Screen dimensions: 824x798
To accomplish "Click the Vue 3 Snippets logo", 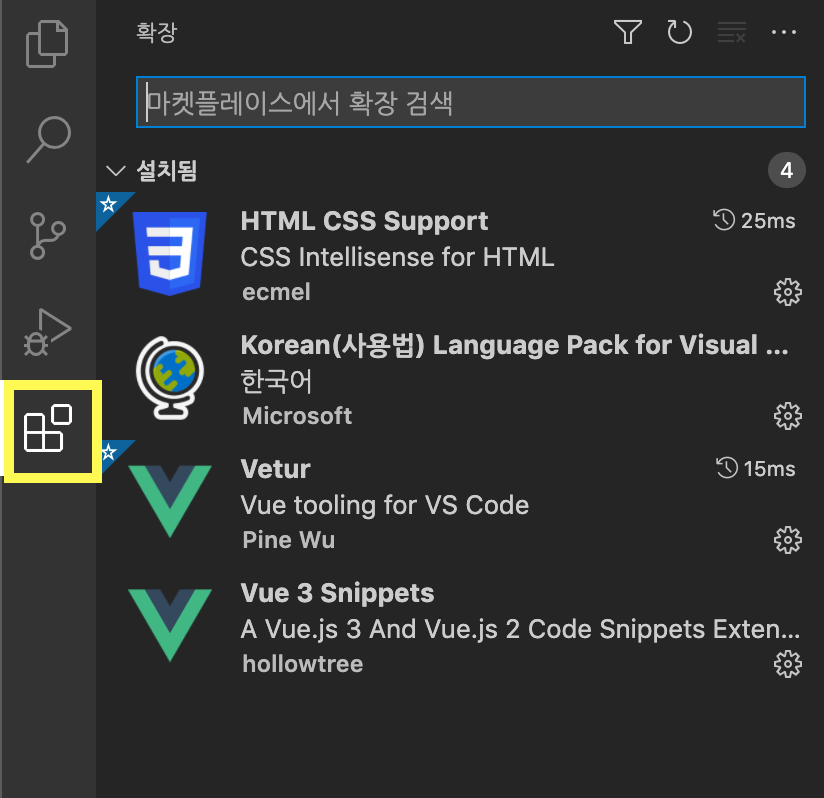I will click(170, 625).
